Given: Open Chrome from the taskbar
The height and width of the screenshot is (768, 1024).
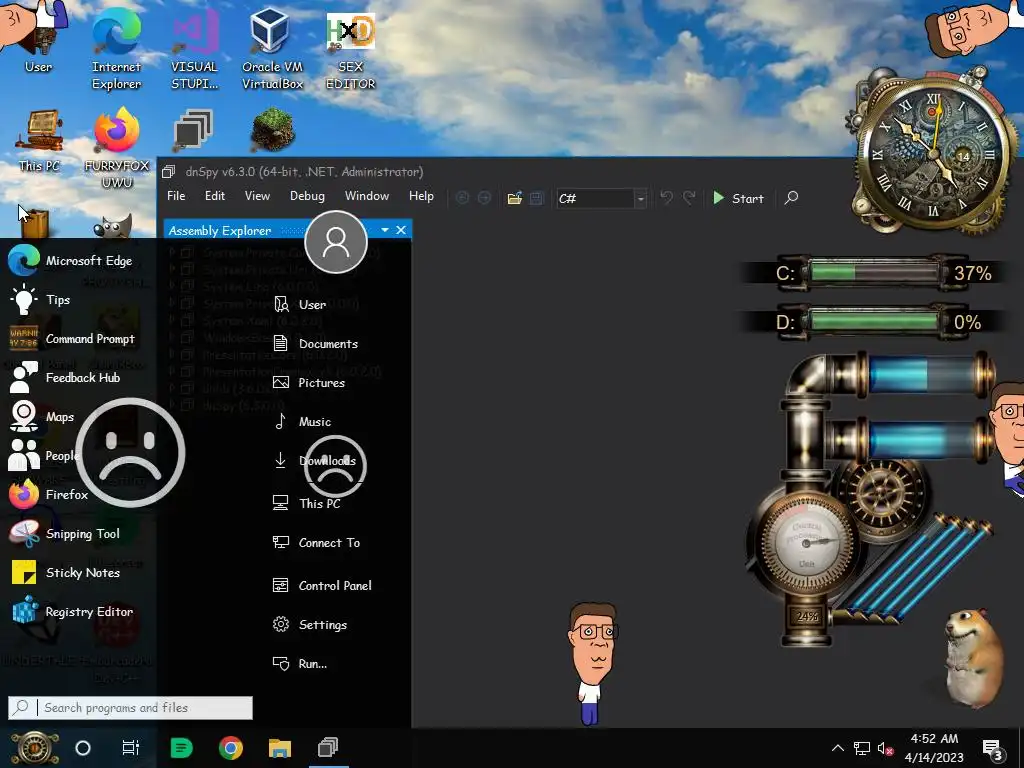Looking at the screenshot, I should click(231, 748).
